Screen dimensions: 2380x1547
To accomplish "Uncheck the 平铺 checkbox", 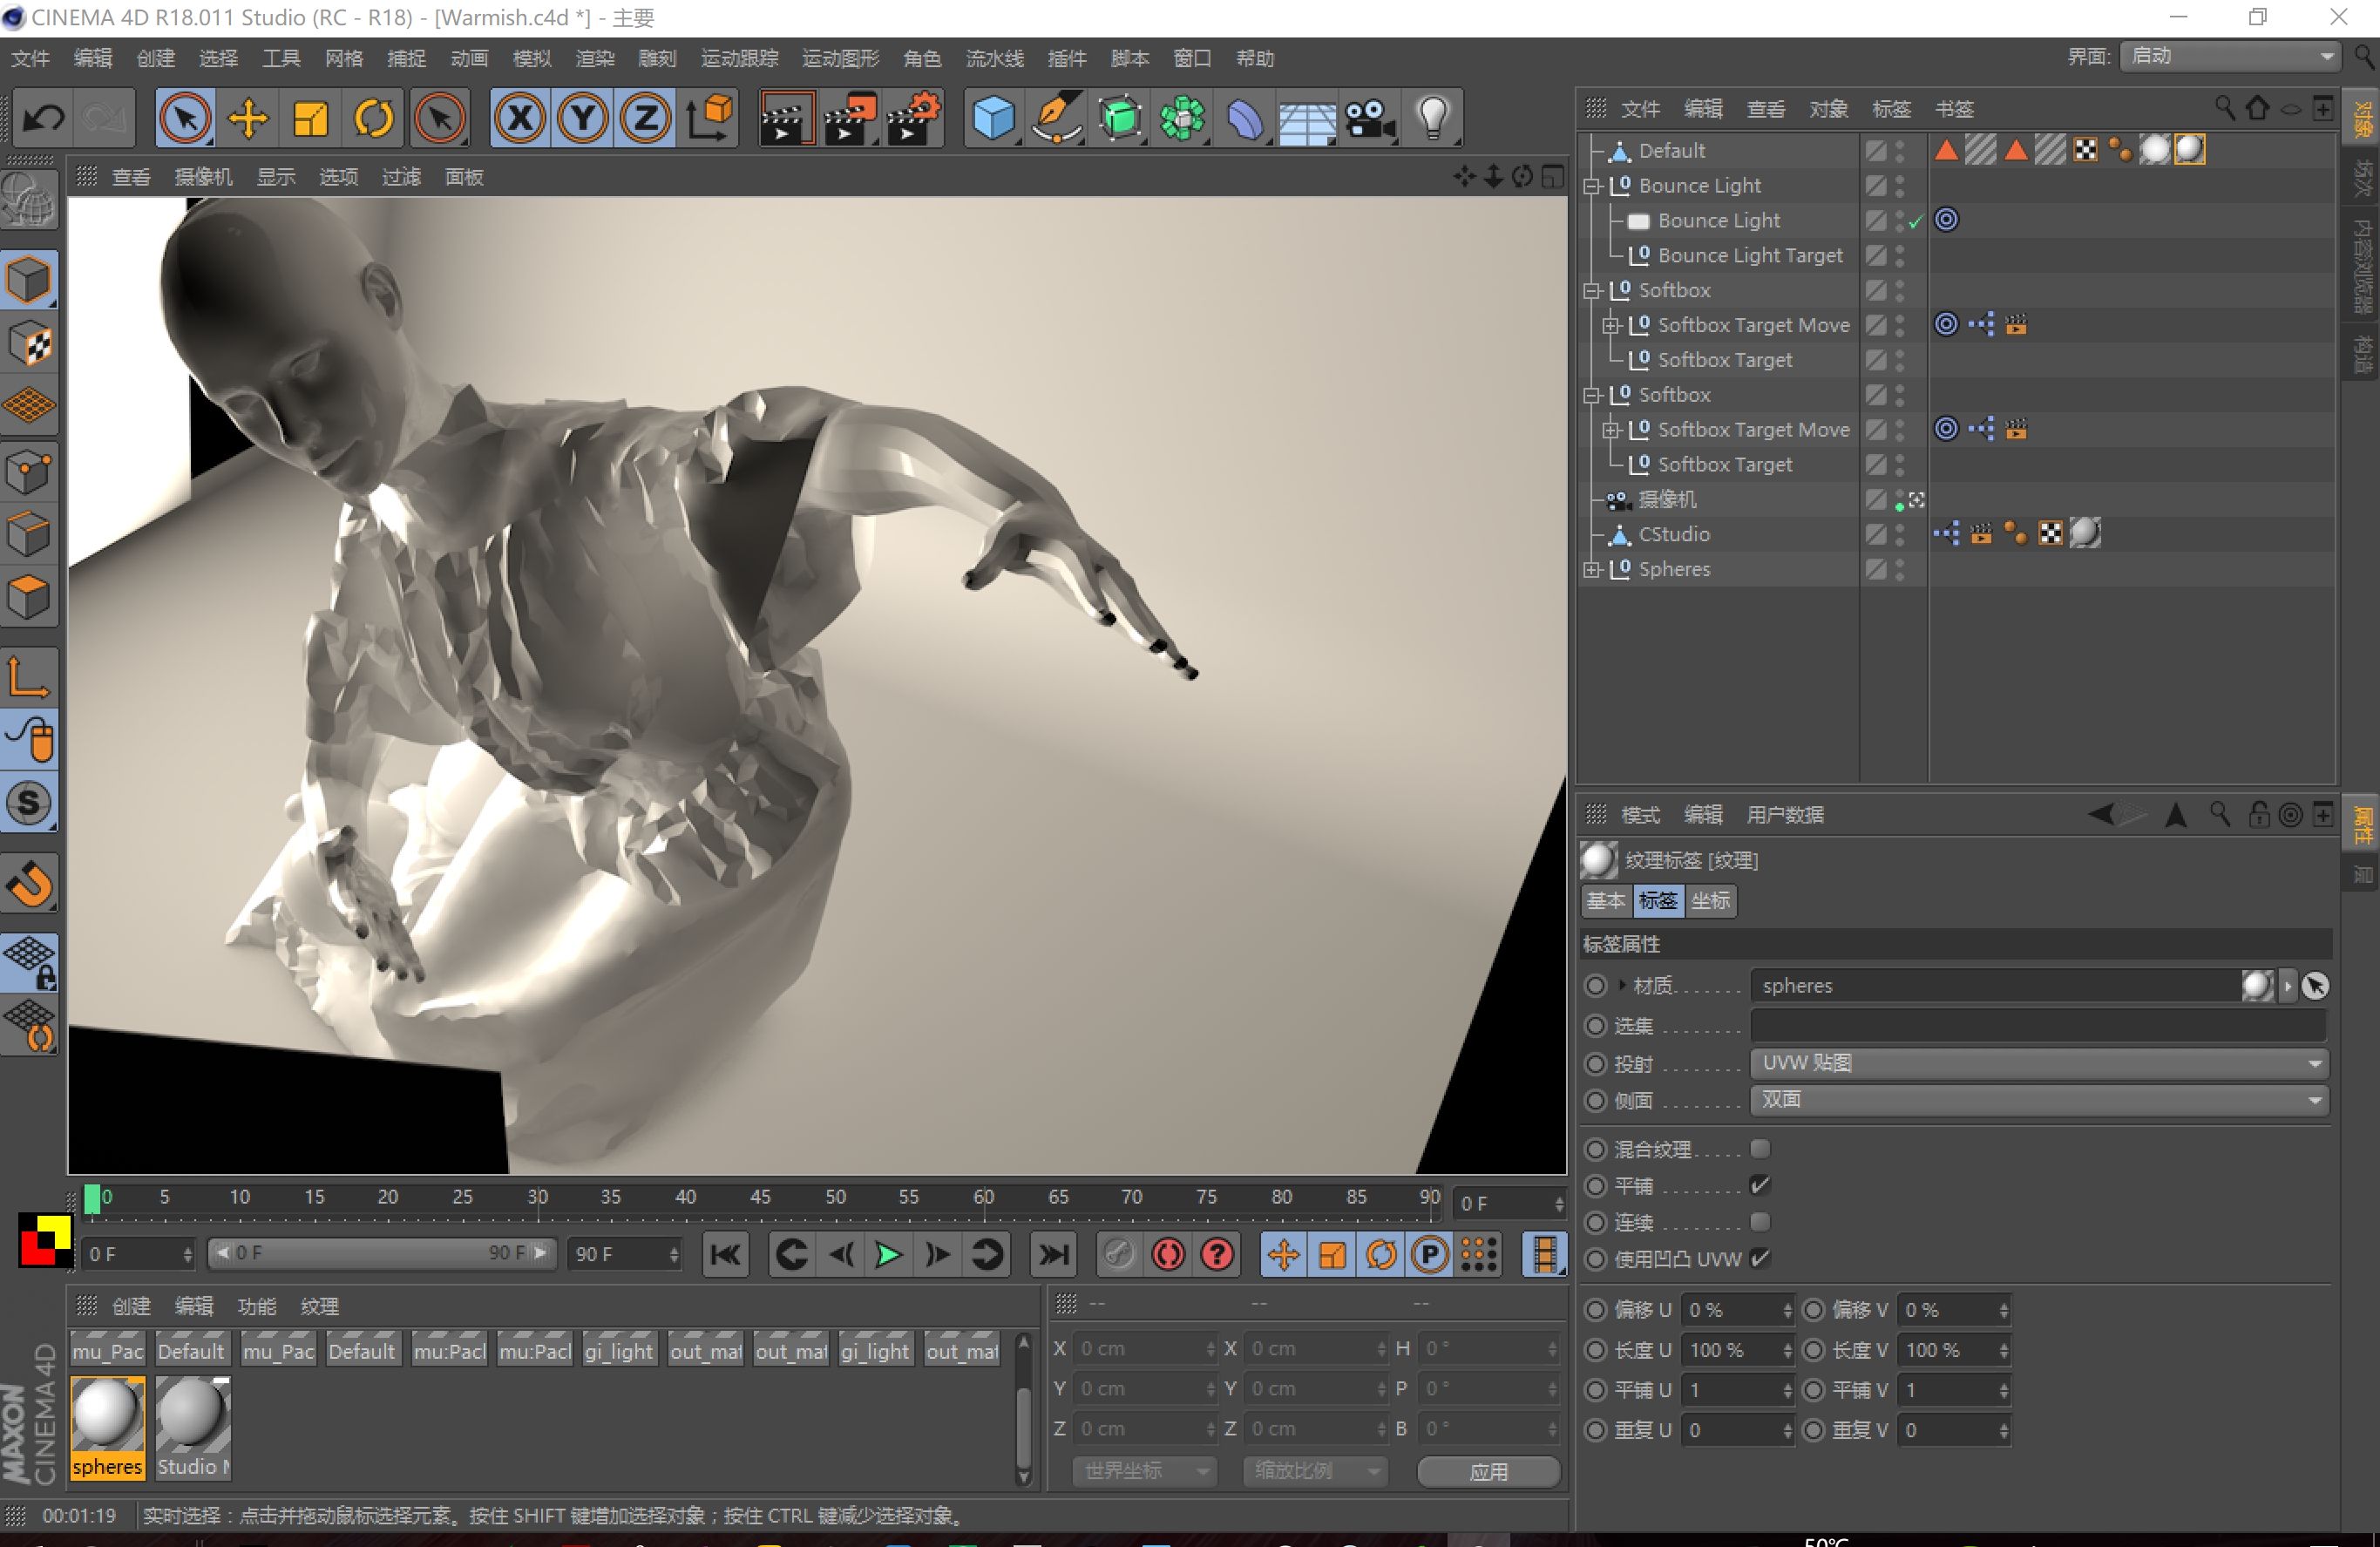I will click(x=1760, y=1185).
